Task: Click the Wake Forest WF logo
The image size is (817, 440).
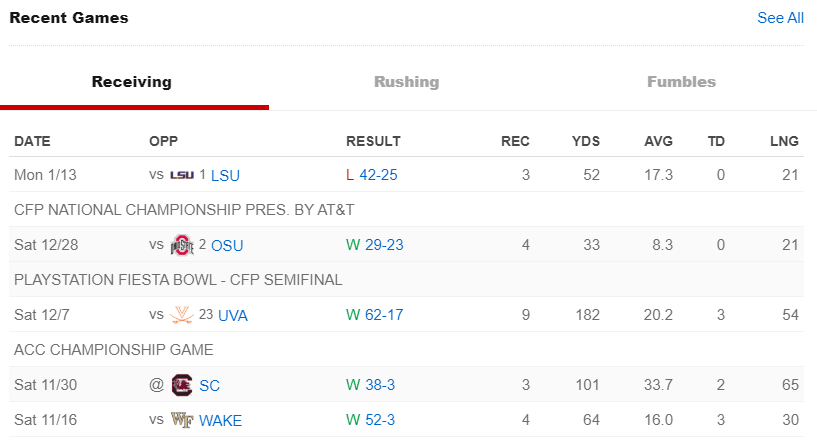Action: (182, 420)
